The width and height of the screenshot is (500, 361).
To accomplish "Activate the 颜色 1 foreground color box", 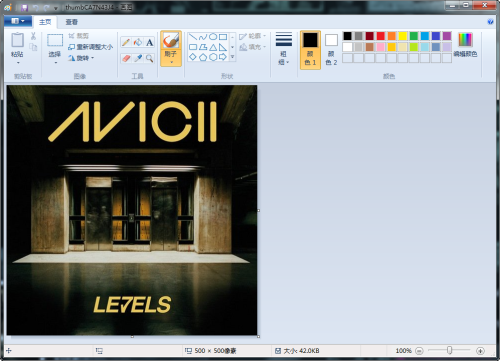I will (310, 50).
